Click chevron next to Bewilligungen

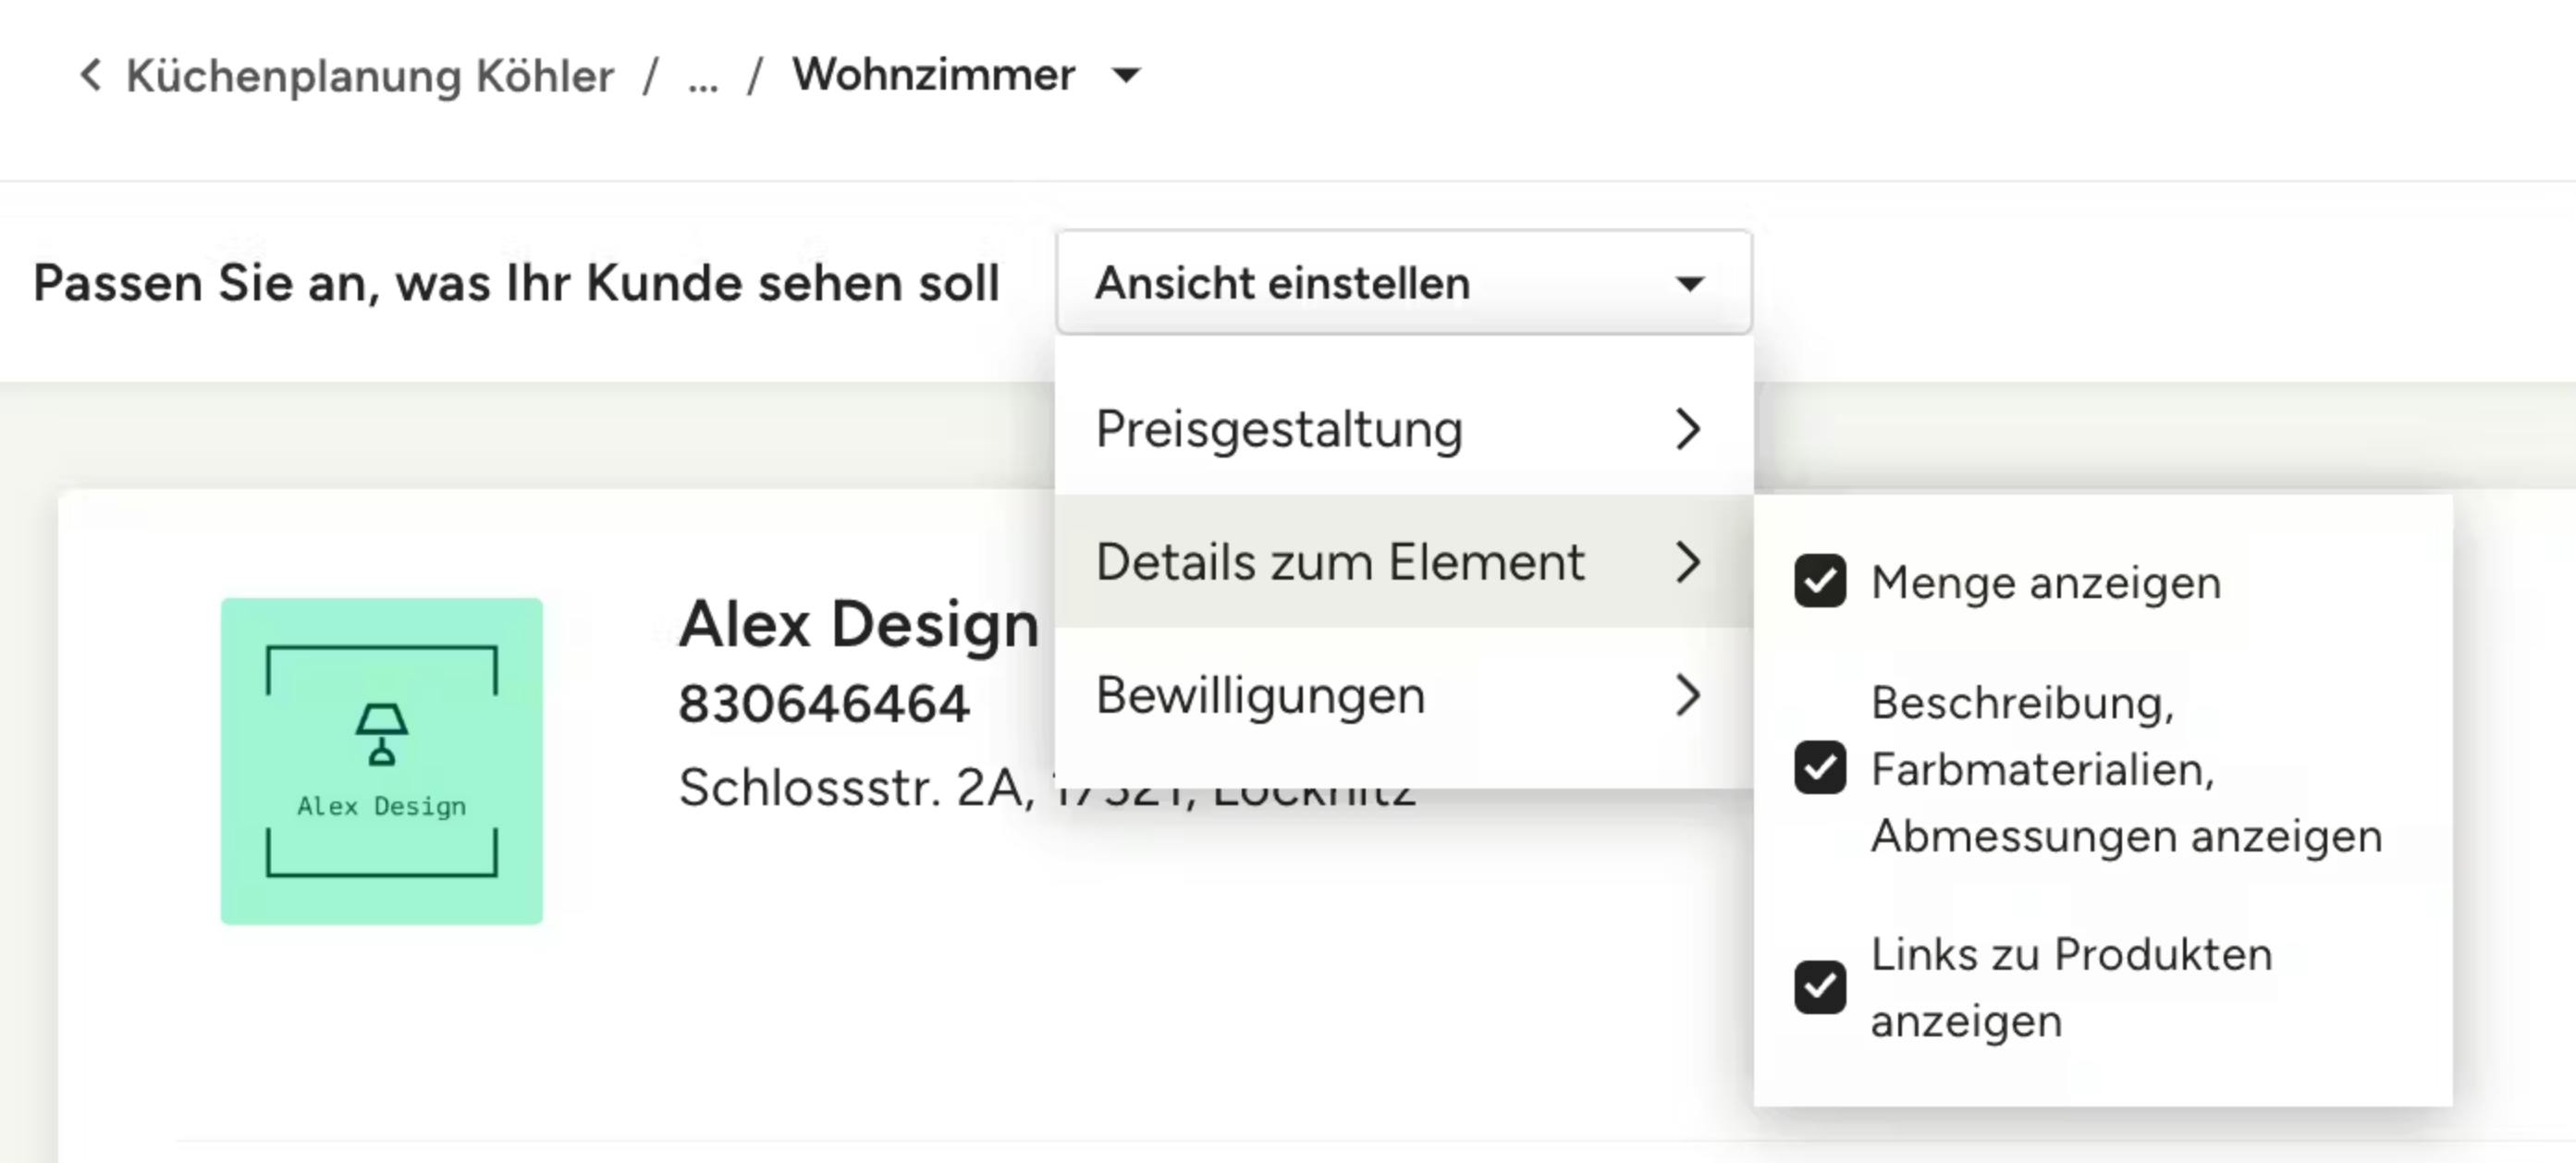(x=1687, y=695)
